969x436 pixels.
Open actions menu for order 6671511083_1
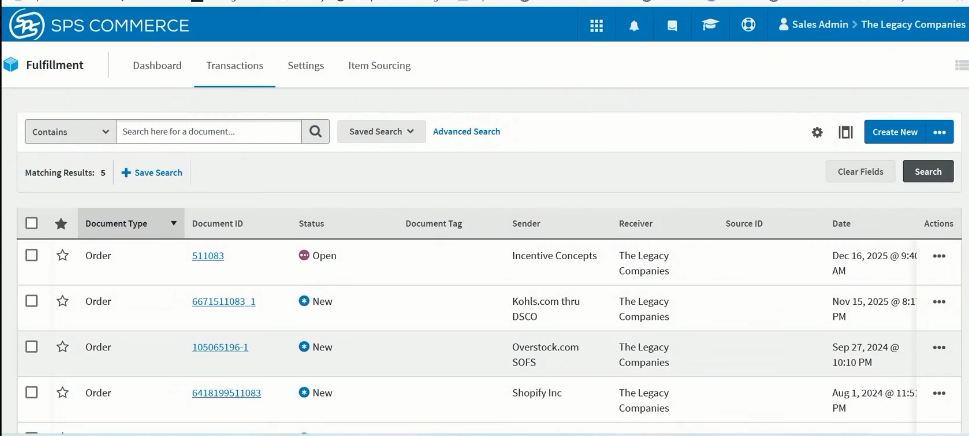coord(939,301)
